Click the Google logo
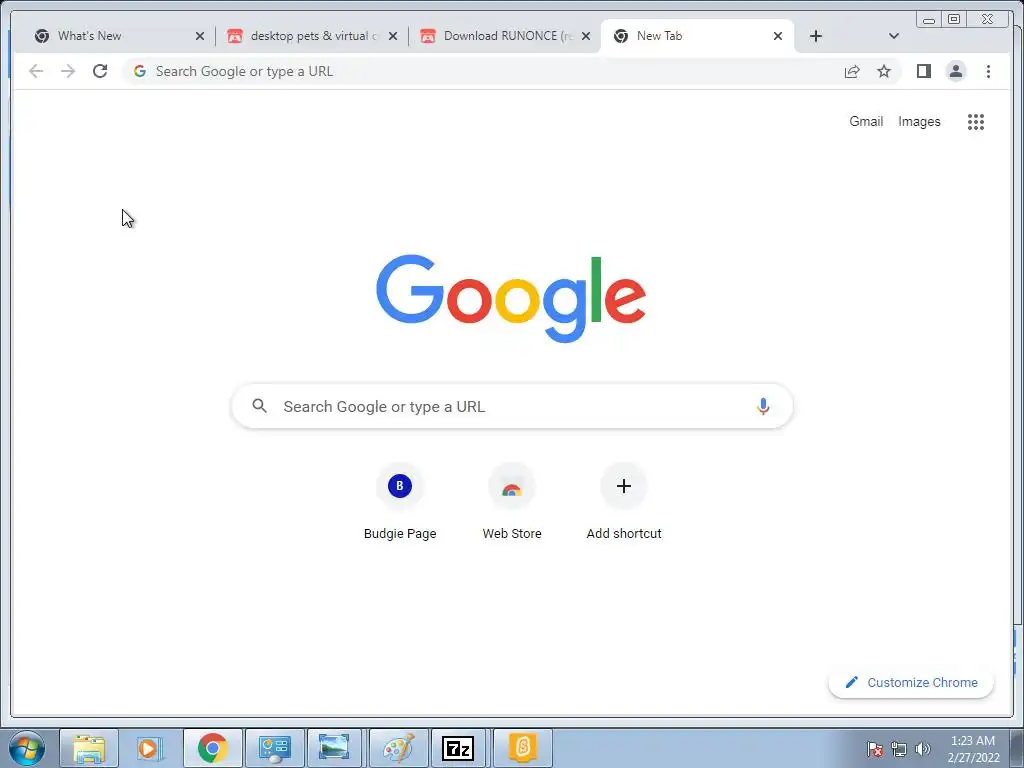The height and width of the screenshot is (768, 1024). point(511,298)
